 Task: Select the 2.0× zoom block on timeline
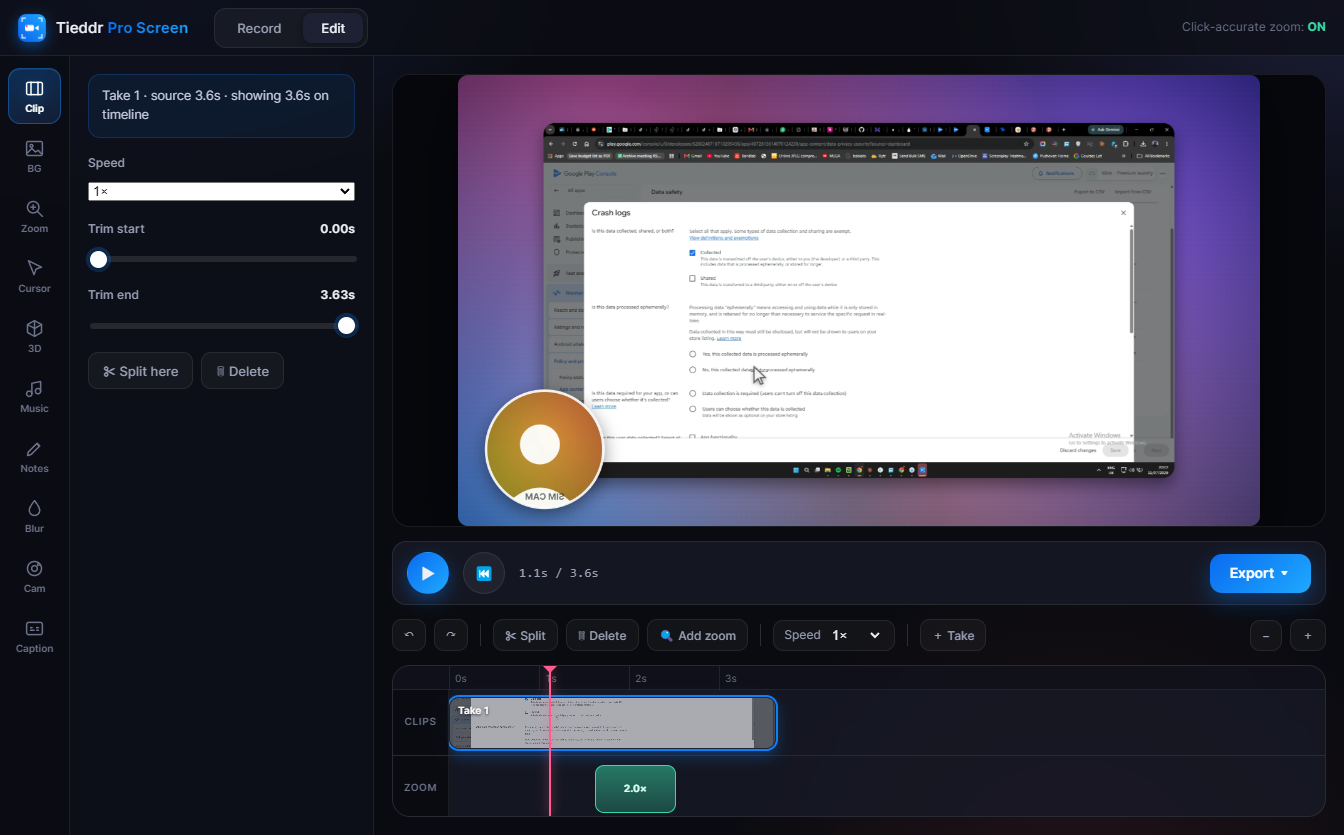(635, 788)
